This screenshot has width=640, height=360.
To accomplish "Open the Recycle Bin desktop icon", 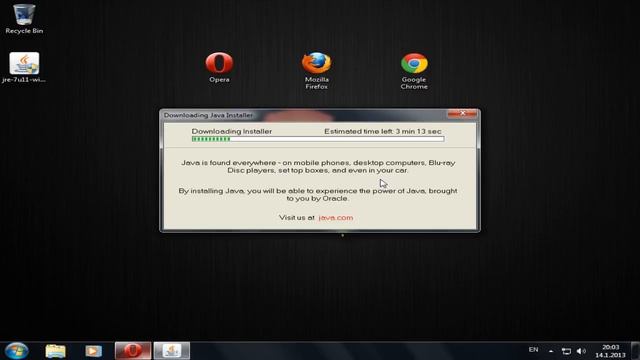I will click(x=24, y=18).
